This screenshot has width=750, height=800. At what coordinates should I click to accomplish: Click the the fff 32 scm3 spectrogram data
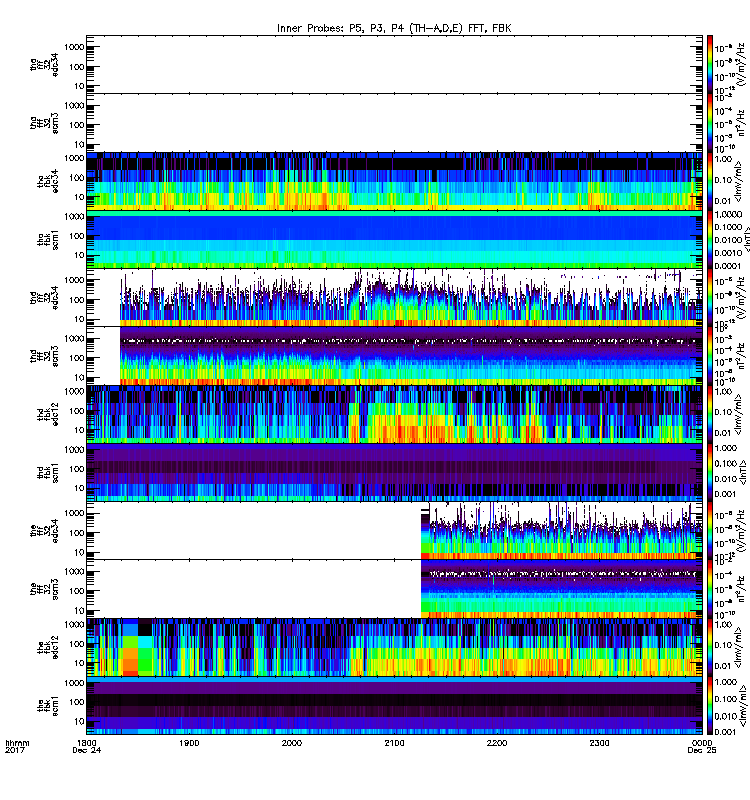[562, 589]
